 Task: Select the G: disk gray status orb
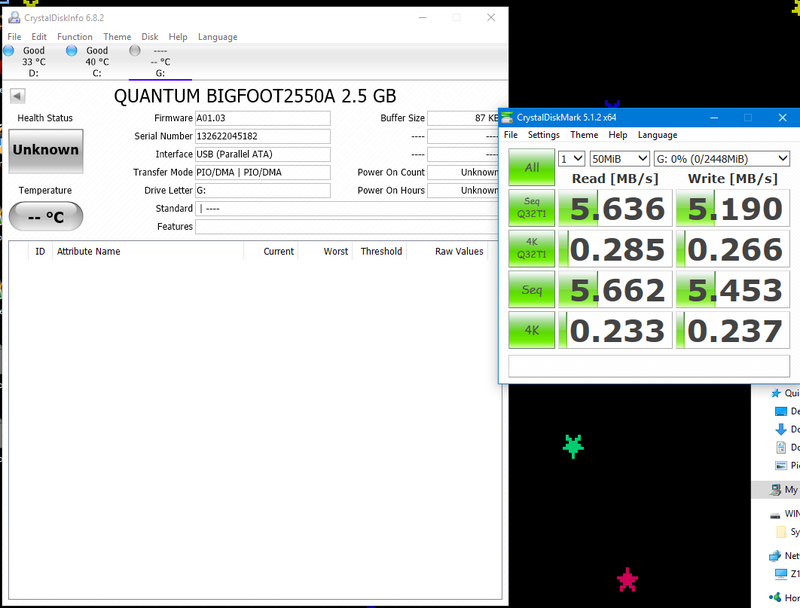(x=135, y=50)
